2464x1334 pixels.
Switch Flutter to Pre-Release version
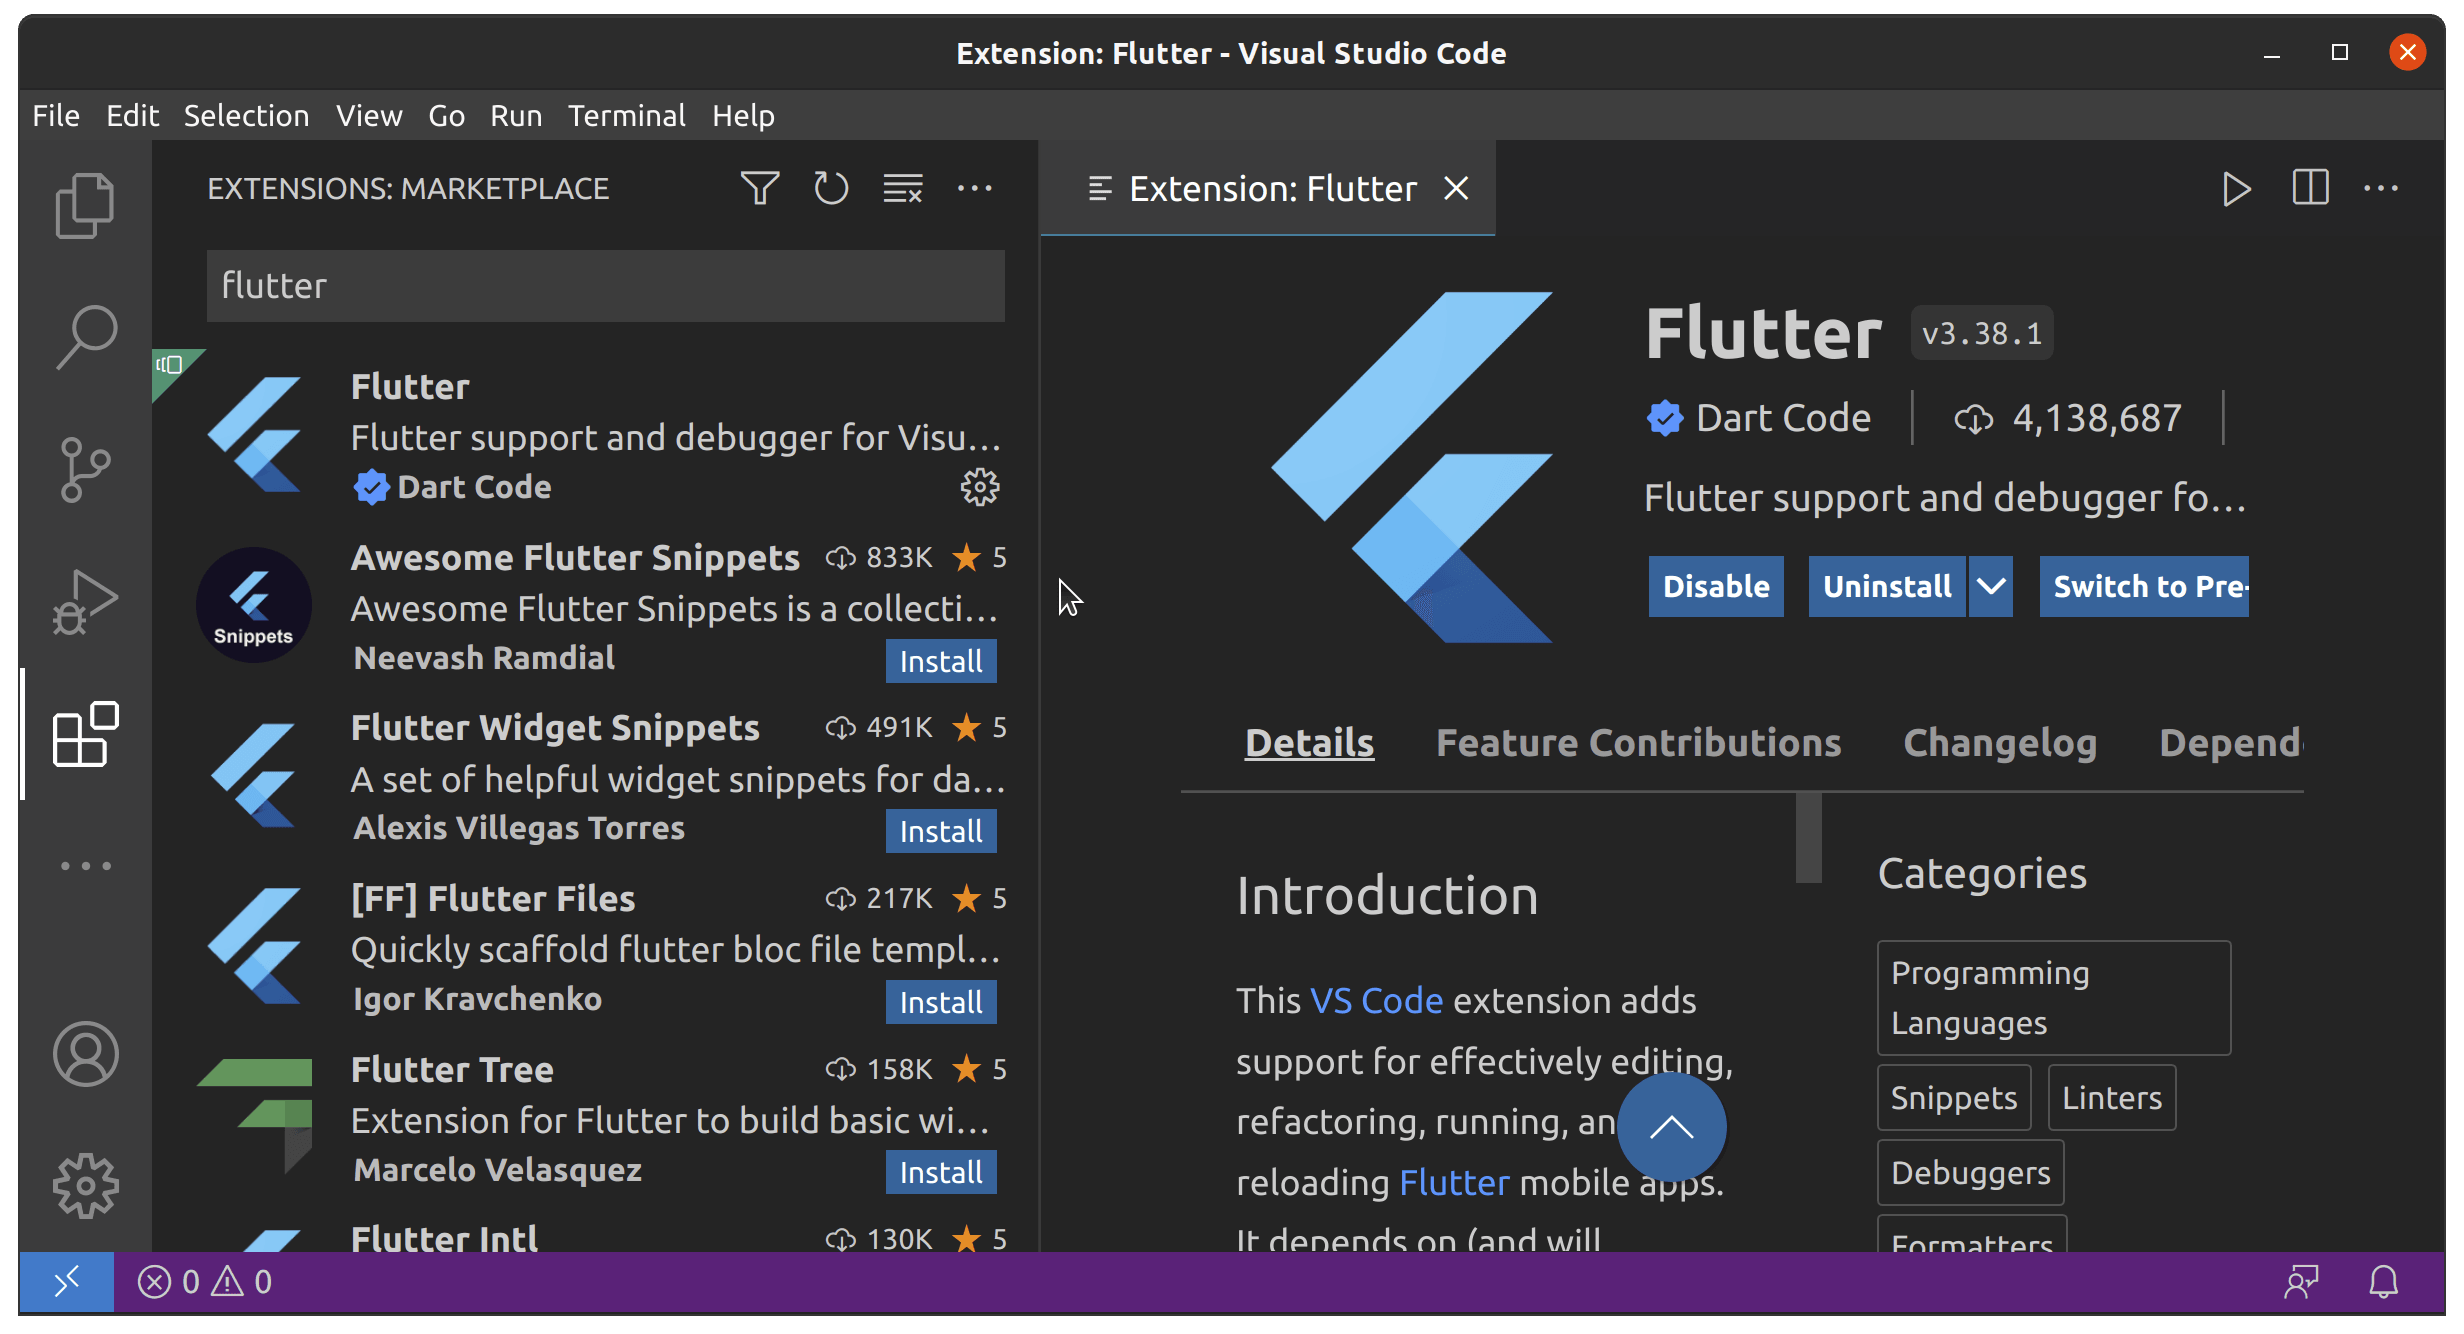(x=2143, y=586)
